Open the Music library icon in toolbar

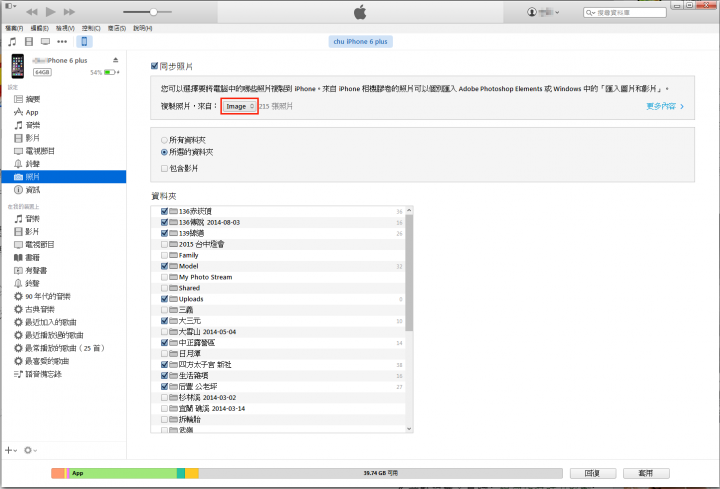(12, 42)
